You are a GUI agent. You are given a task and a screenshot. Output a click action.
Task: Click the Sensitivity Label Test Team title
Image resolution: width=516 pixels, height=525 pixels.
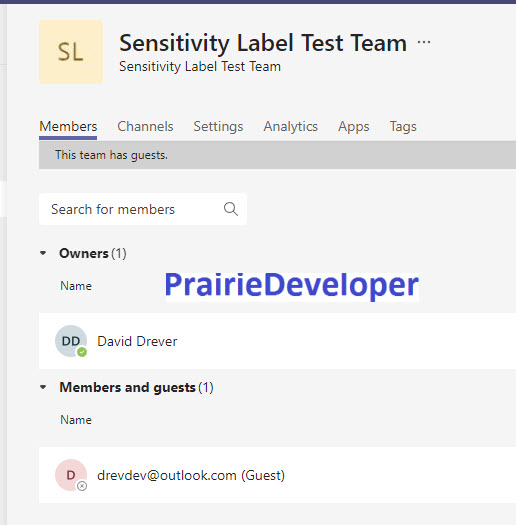[263, 43]
